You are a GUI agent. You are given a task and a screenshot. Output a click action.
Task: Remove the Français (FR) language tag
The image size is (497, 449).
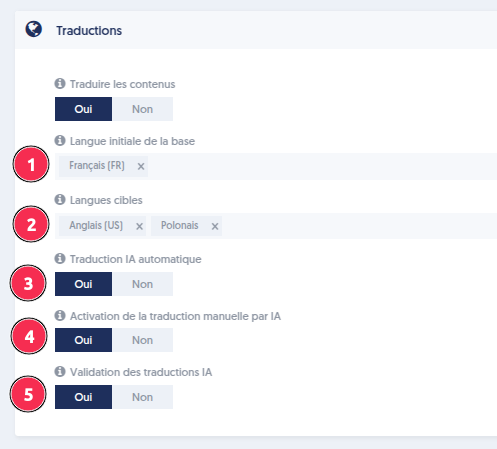pyautogui.click(x=141, y=166)
